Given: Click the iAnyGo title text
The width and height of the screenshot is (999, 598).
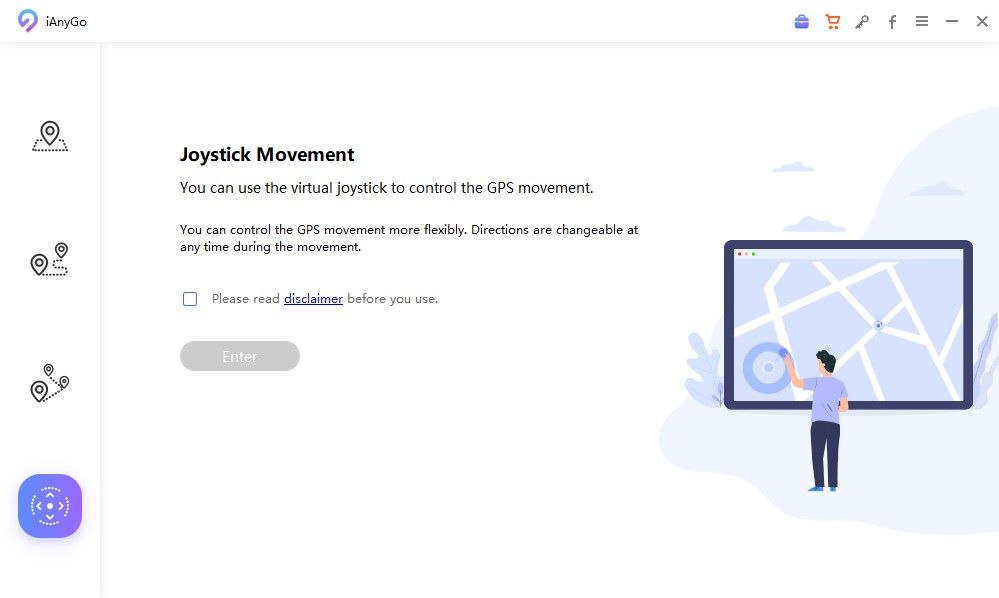Looking at the screenshot, I should tap(64, 21).
